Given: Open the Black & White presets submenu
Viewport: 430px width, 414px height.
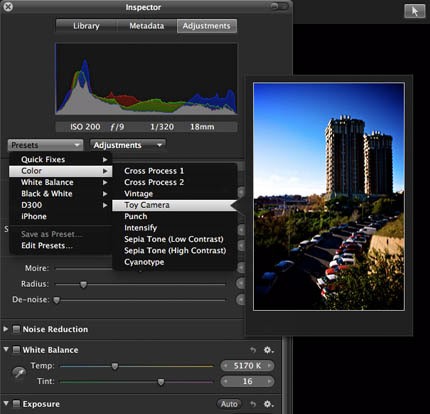Looking at the screenshot, I should 61,194.
